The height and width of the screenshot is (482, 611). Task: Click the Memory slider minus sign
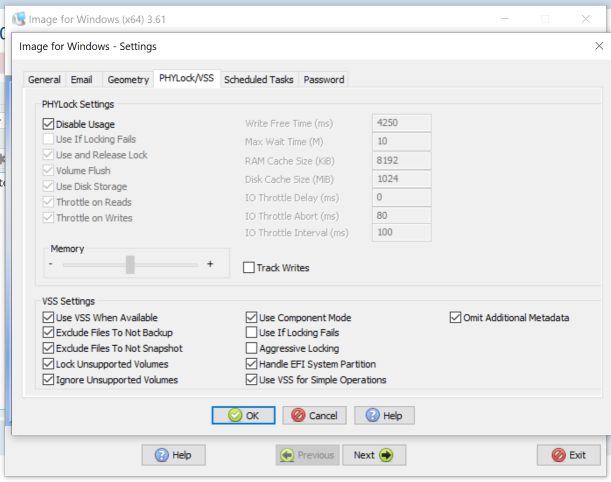point(51,264)
